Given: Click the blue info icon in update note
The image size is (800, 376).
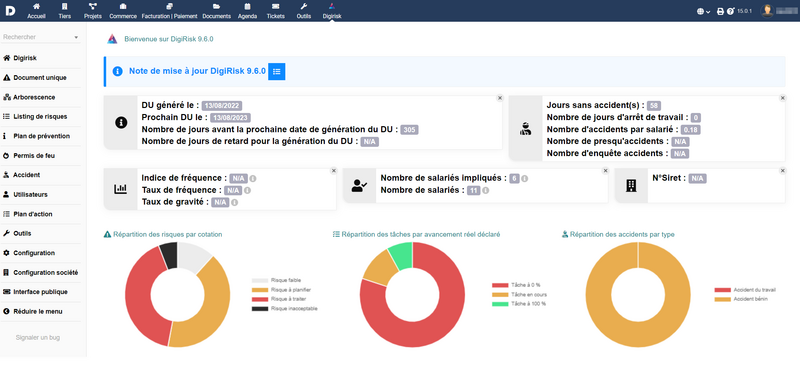Looking at the screenshot, I should point(117,71).
